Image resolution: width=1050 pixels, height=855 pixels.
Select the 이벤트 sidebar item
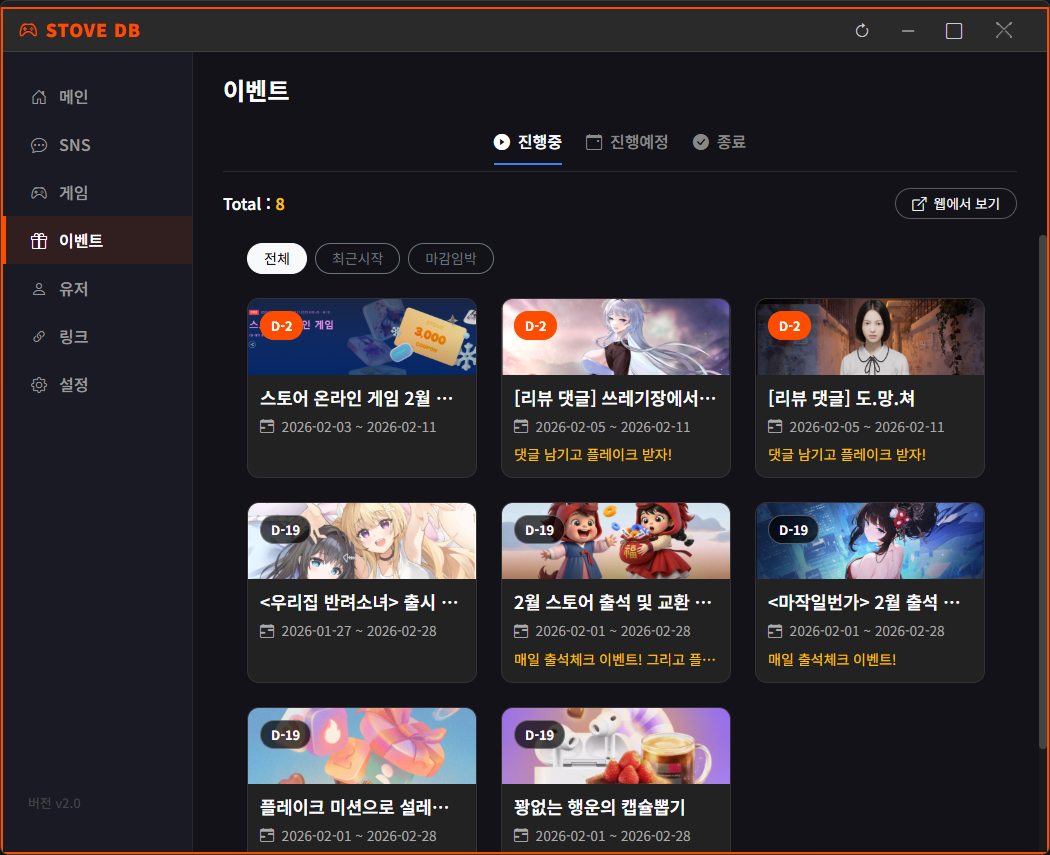(80, 241)
